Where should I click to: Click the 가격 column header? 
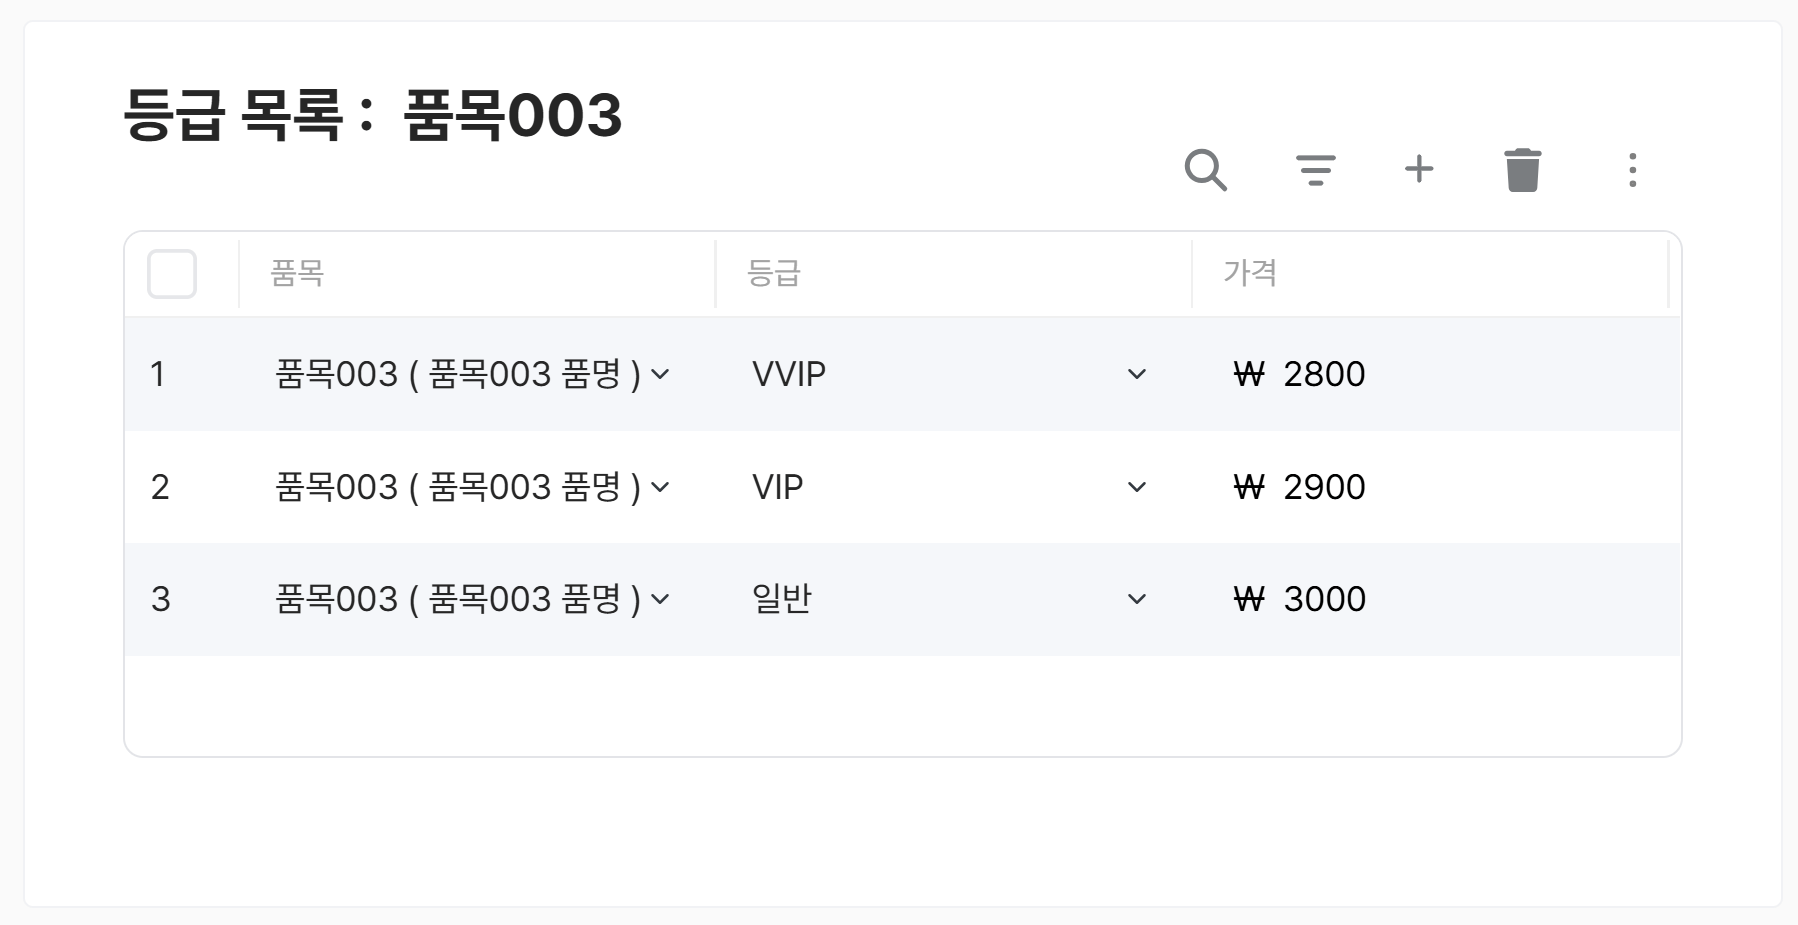pos(1250,273)
